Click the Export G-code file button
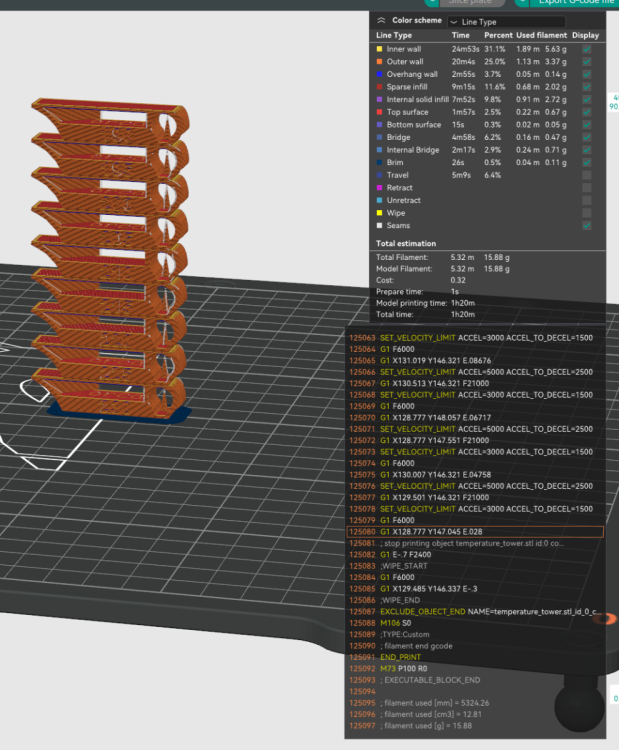This screenshot has width=619, height=750. click(575, 2)
